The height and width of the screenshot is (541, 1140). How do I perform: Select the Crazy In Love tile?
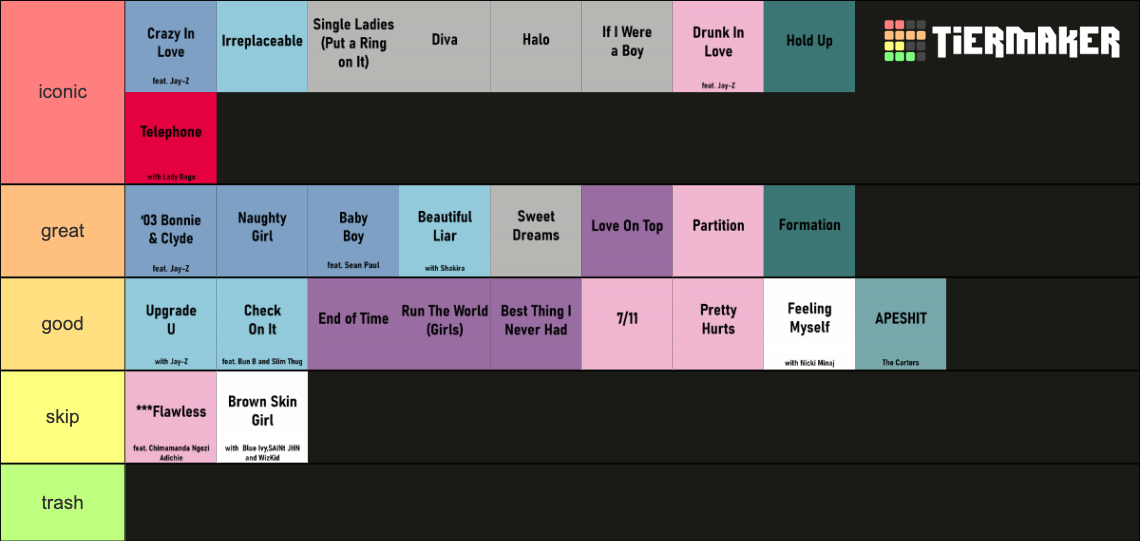click(171, 47)
